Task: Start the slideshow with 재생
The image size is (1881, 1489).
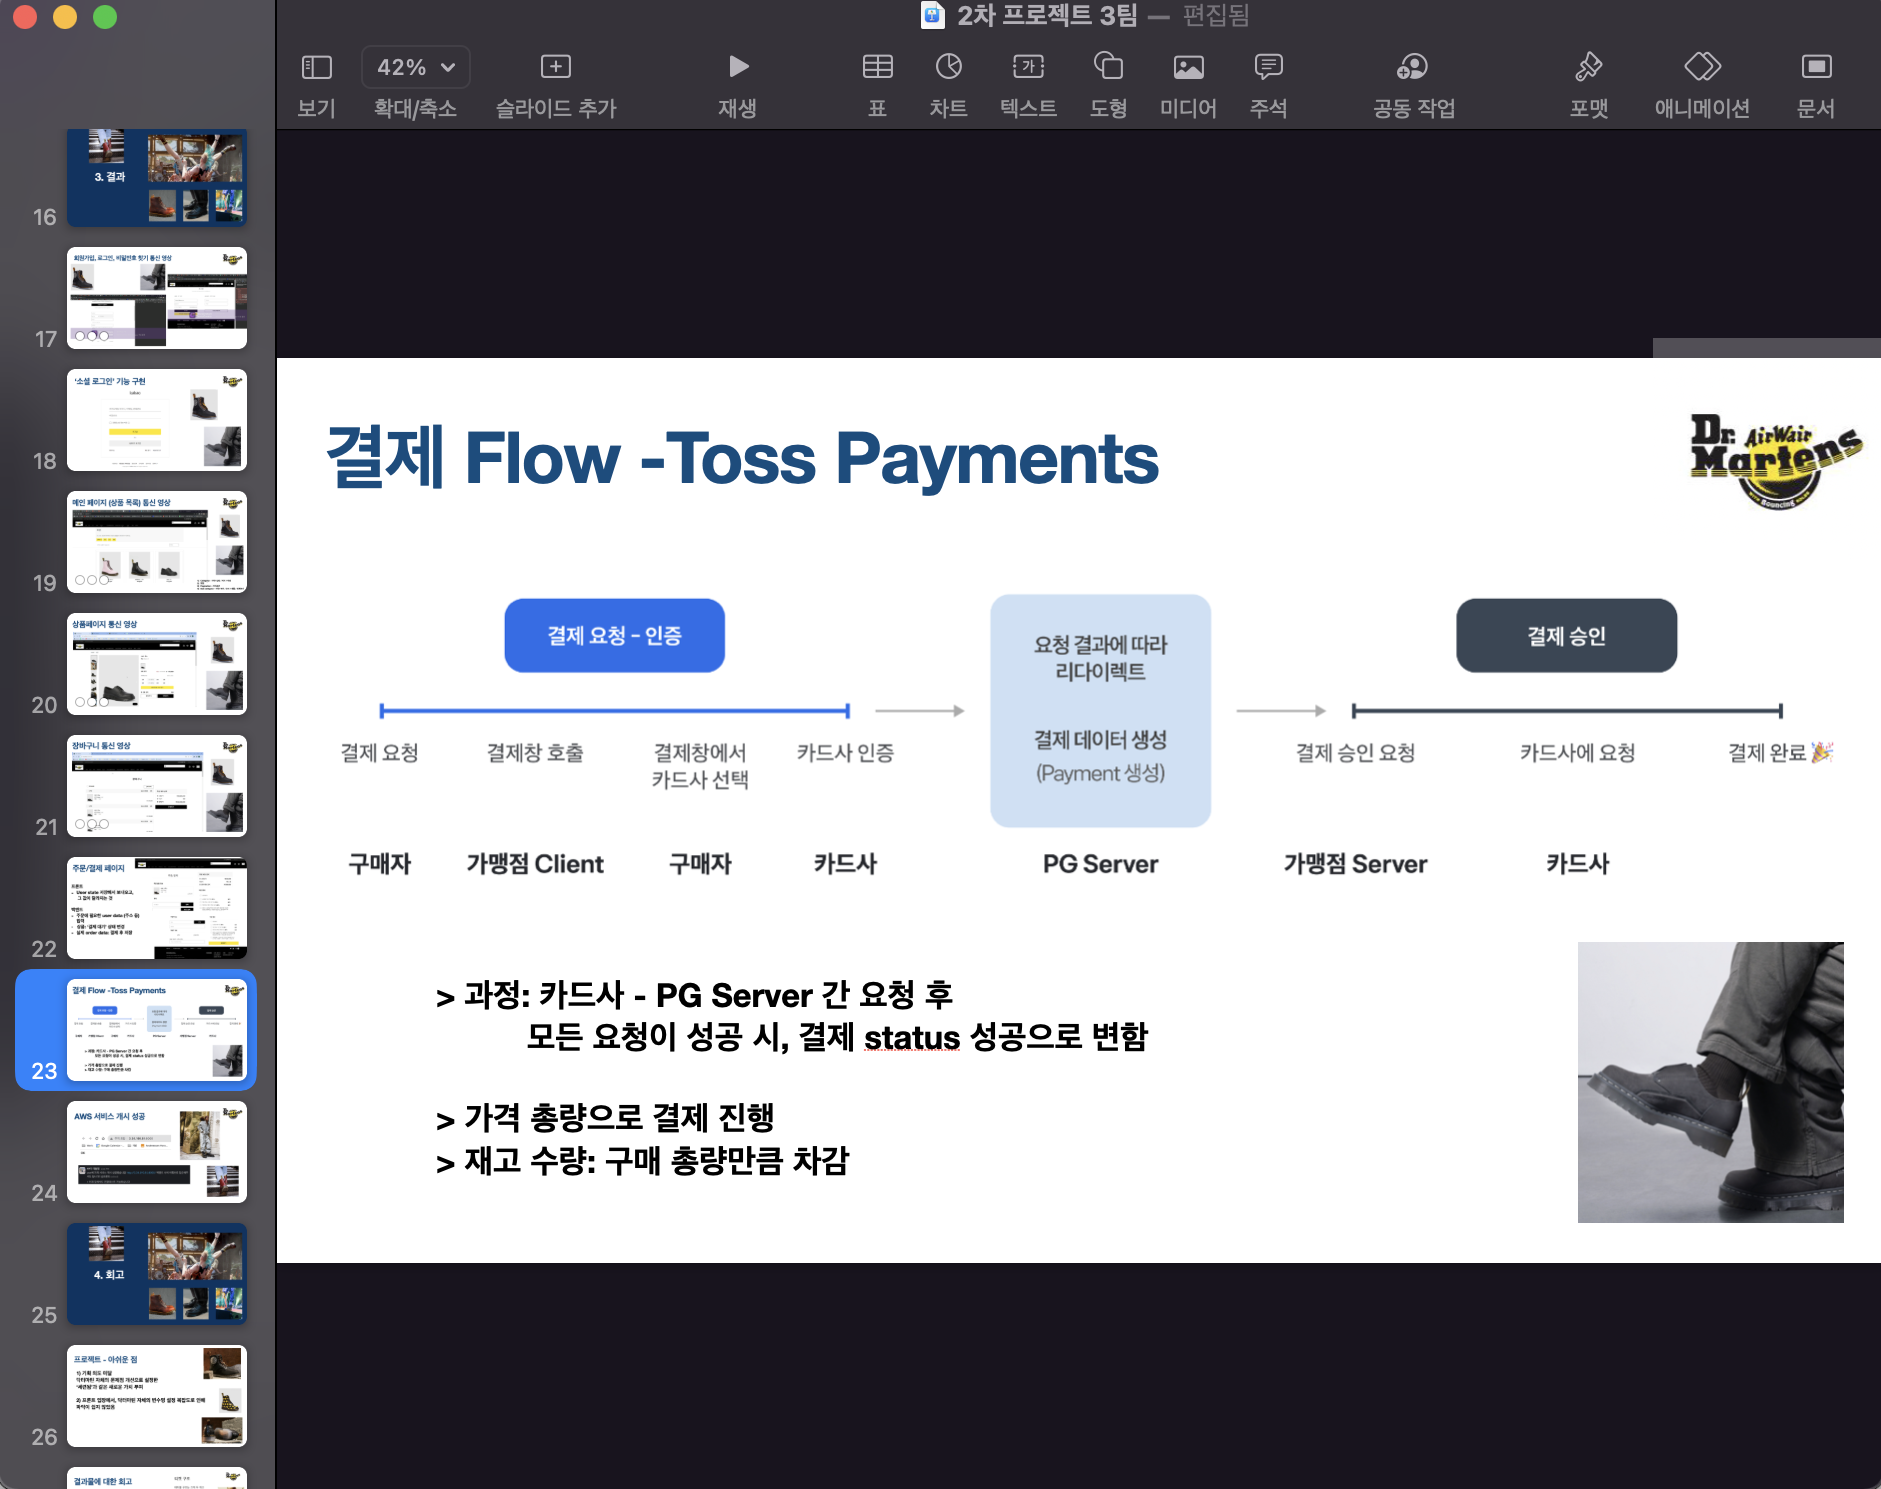Action: coord(738,67)
